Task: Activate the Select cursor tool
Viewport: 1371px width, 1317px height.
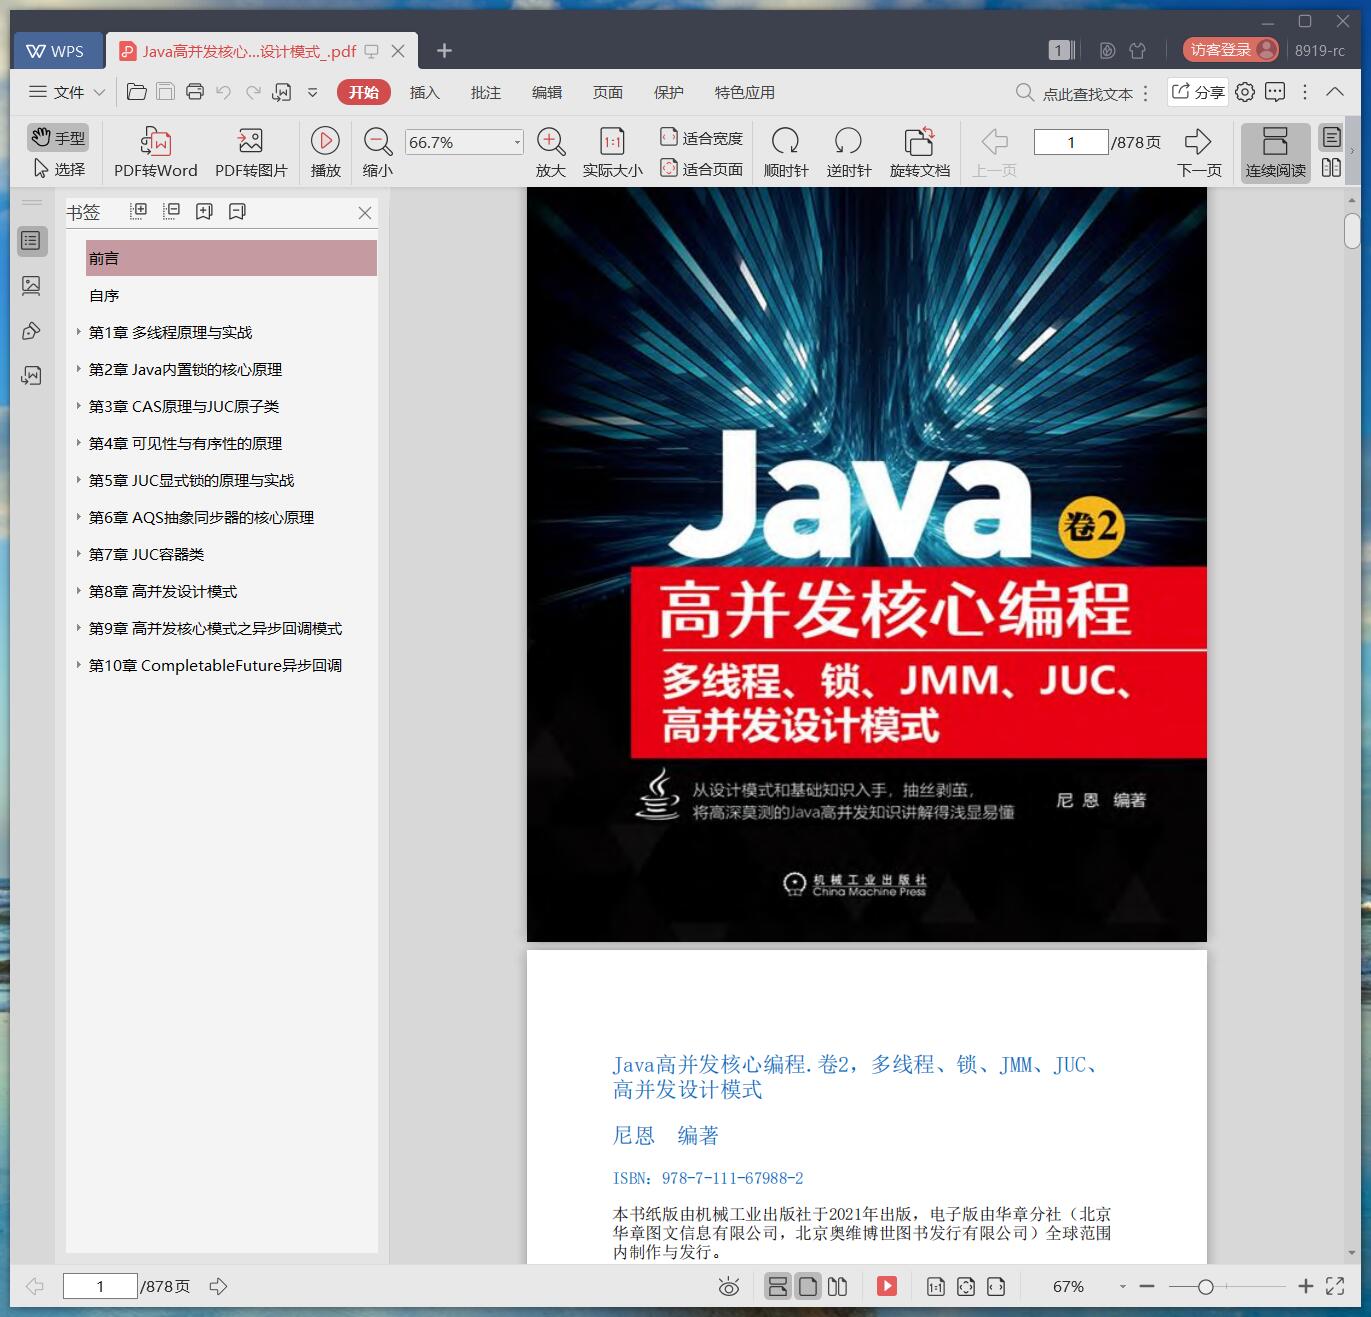Action: [58, 169]
